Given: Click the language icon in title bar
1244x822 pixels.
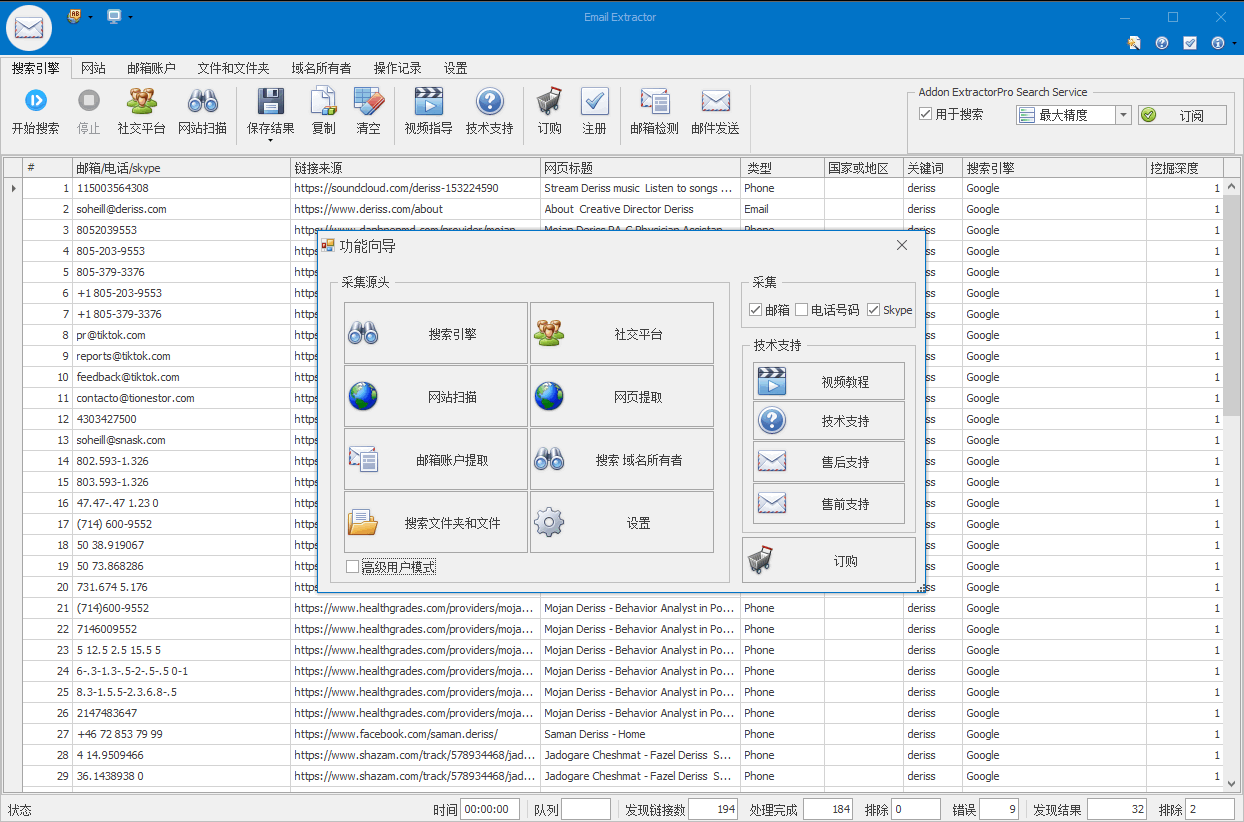Looking at the screenshot, I should coord(75,16).
